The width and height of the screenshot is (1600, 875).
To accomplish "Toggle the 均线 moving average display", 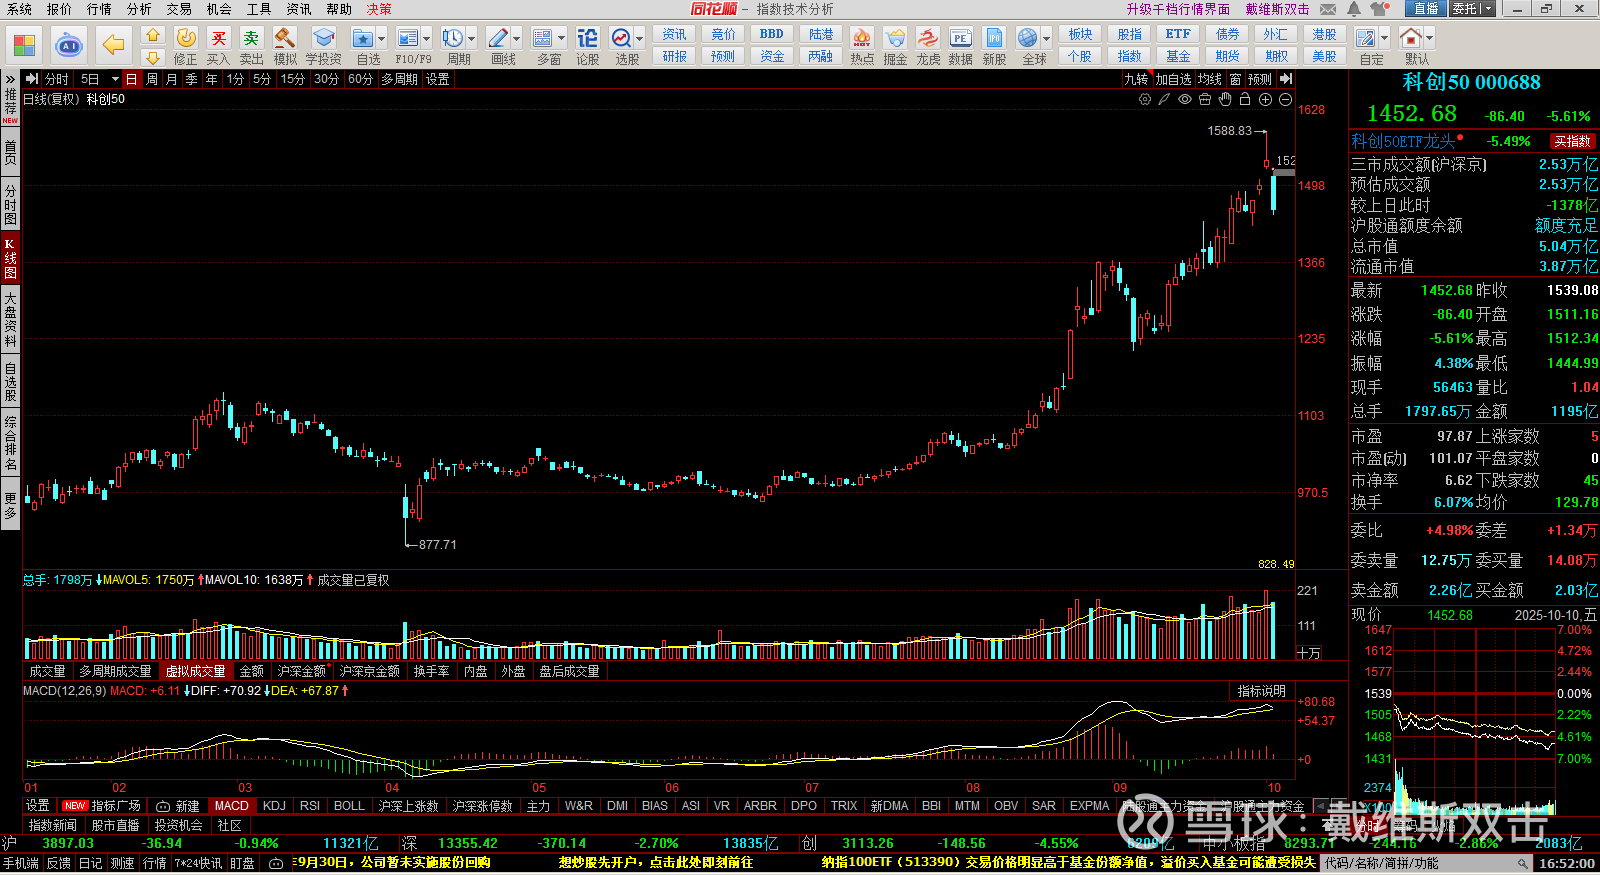I will [x=1210, y=79].
